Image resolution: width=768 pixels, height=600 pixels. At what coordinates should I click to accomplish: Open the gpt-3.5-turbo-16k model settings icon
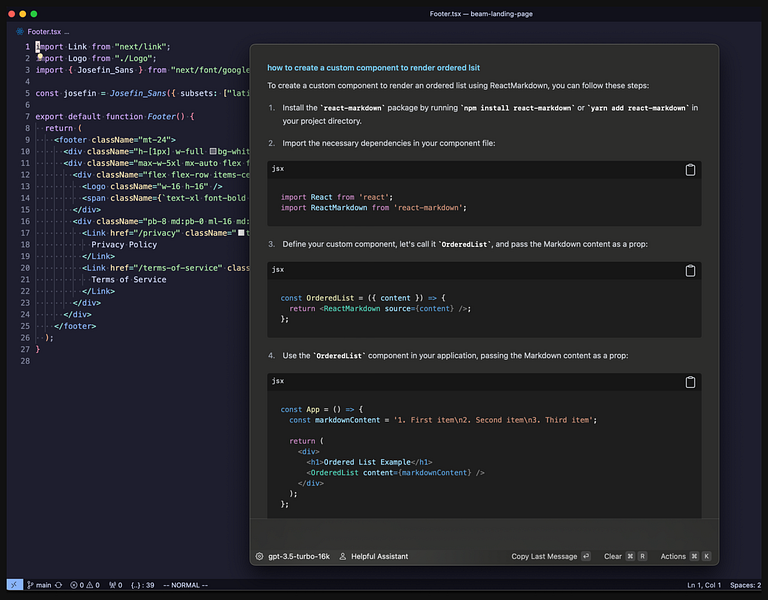click(x=260, y=556)
